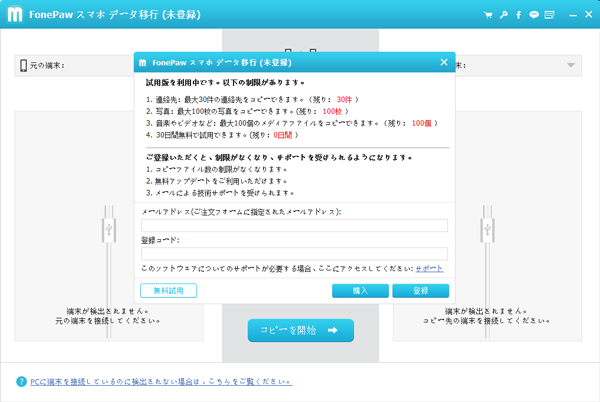
Task: Click the email address input field
Action: 294,225
